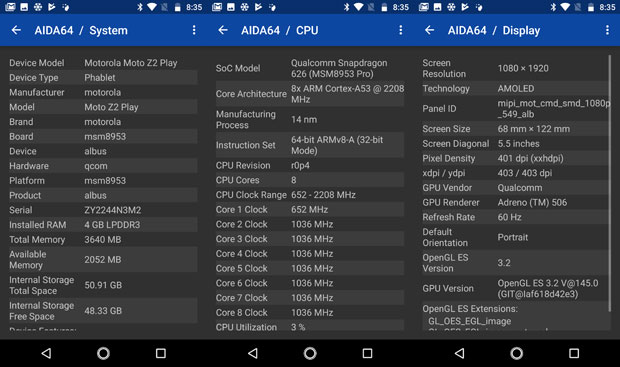The image size is (620, 367).
Task: Select the 'Qualcomm Snapdragon 626' SoC model value
Action: pos(339,68)
